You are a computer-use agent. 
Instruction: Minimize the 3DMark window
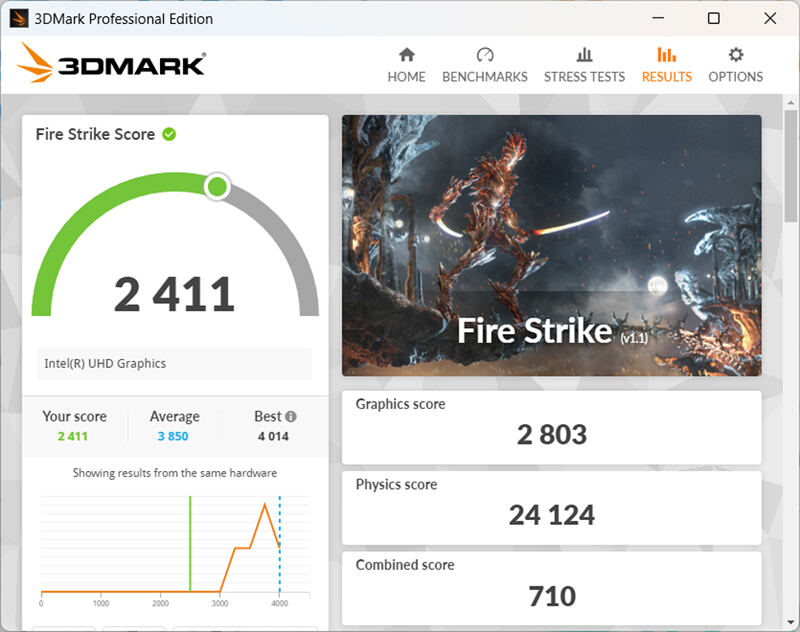tap(658, 18)
